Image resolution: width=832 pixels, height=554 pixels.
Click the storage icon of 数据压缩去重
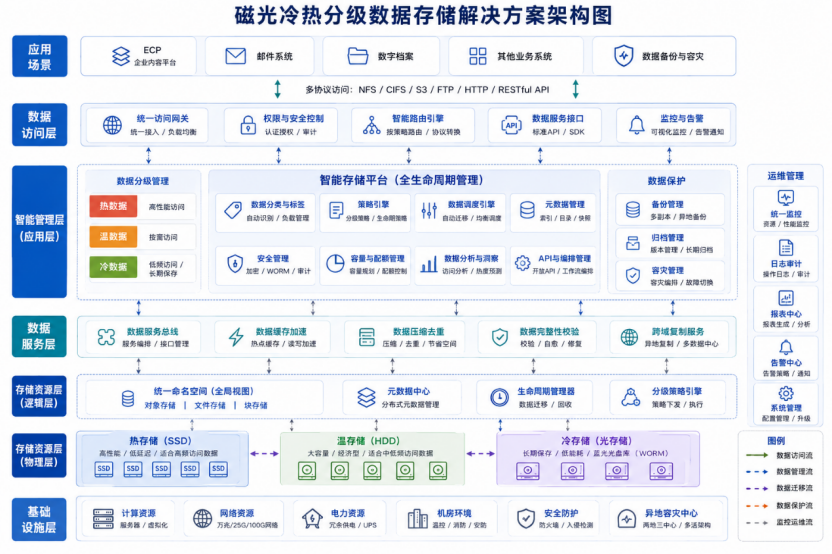(367, 337)
